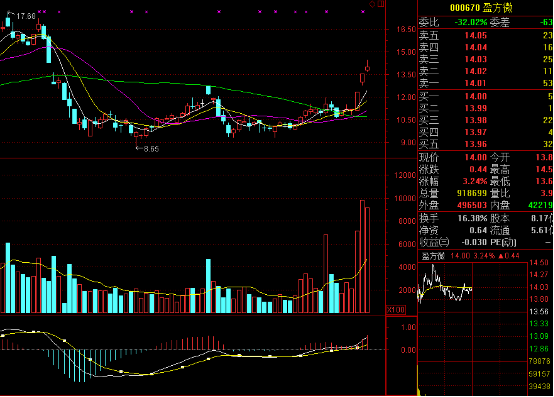Click the first magenta marker by the 17.68 high
Image resolution: width=554 pixels, height=397 pixels.
pos(39,12)
